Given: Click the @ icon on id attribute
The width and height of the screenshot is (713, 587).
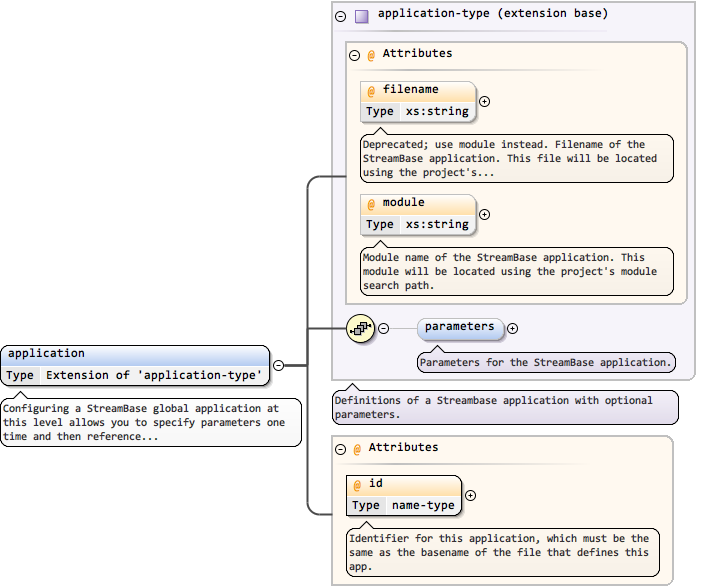Looking at the screenshot, I should point(357,485).
